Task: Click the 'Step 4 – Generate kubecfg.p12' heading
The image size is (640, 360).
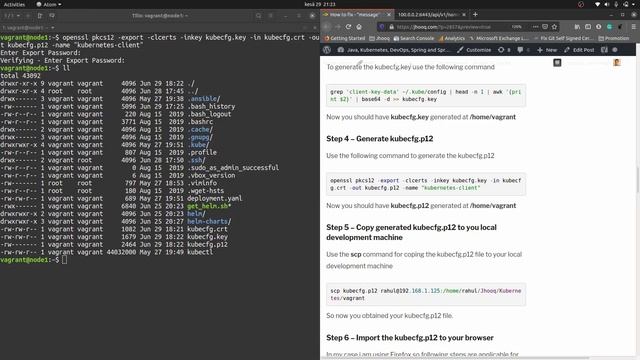Action: pos(380,139)
